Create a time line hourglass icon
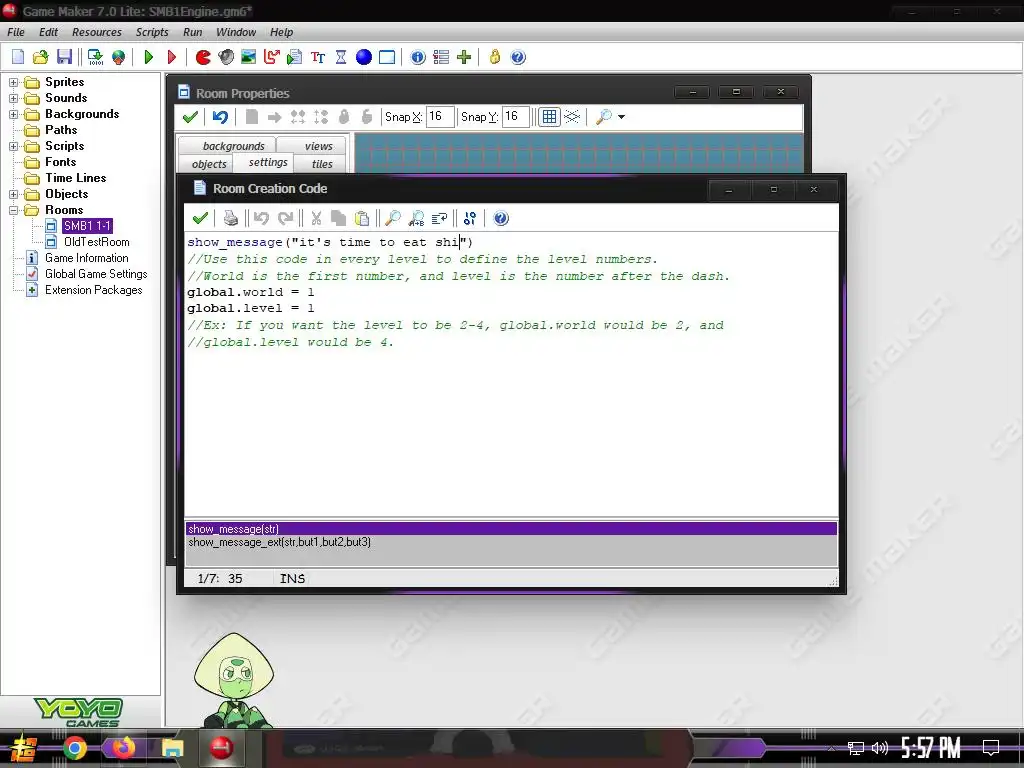 point(341,57)
